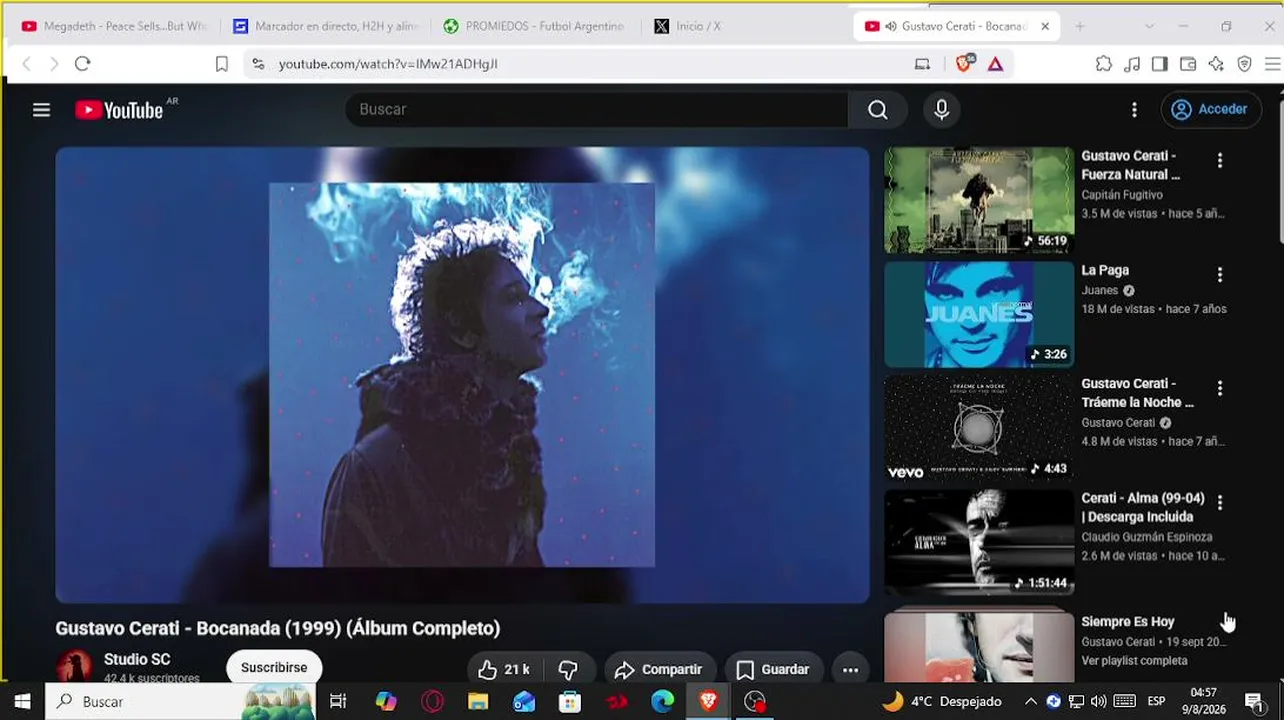This screenshot has height=720, width=1284.
Task: Open the media control music-note icon
Action: (x=1132, y=64)
